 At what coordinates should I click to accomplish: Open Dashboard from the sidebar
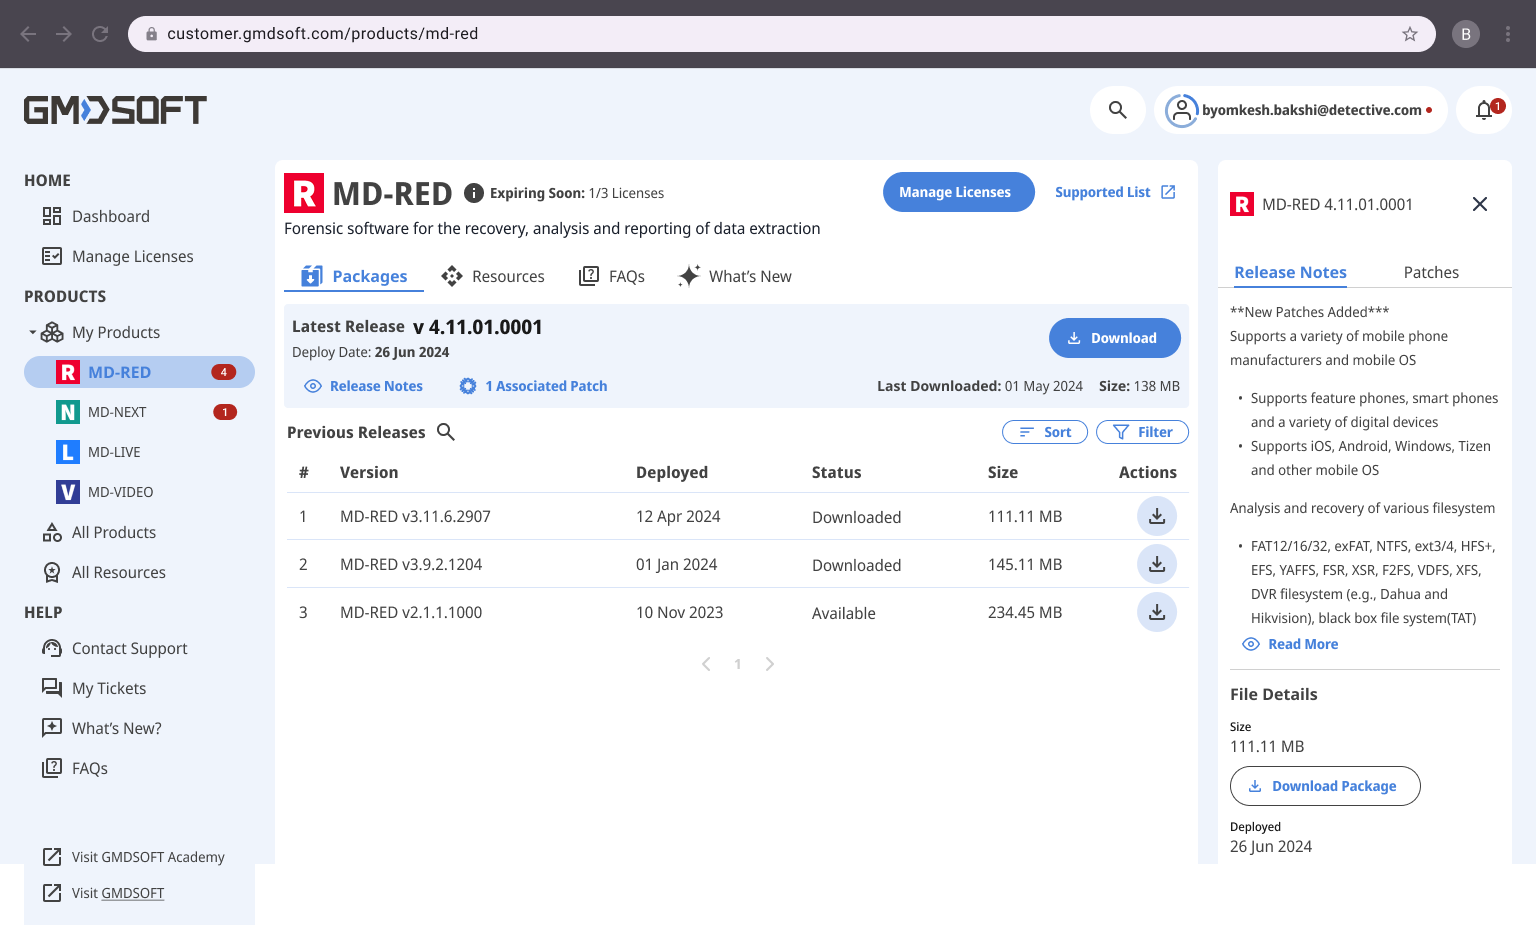[x=96, y=216]
